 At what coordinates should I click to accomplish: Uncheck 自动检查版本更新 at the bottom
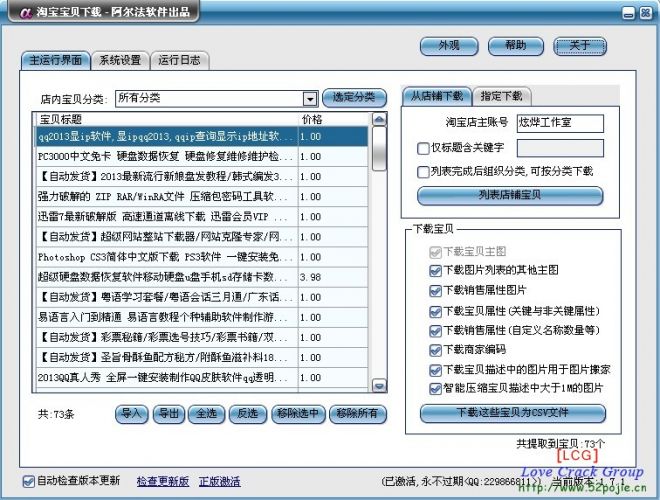point(29,481)
